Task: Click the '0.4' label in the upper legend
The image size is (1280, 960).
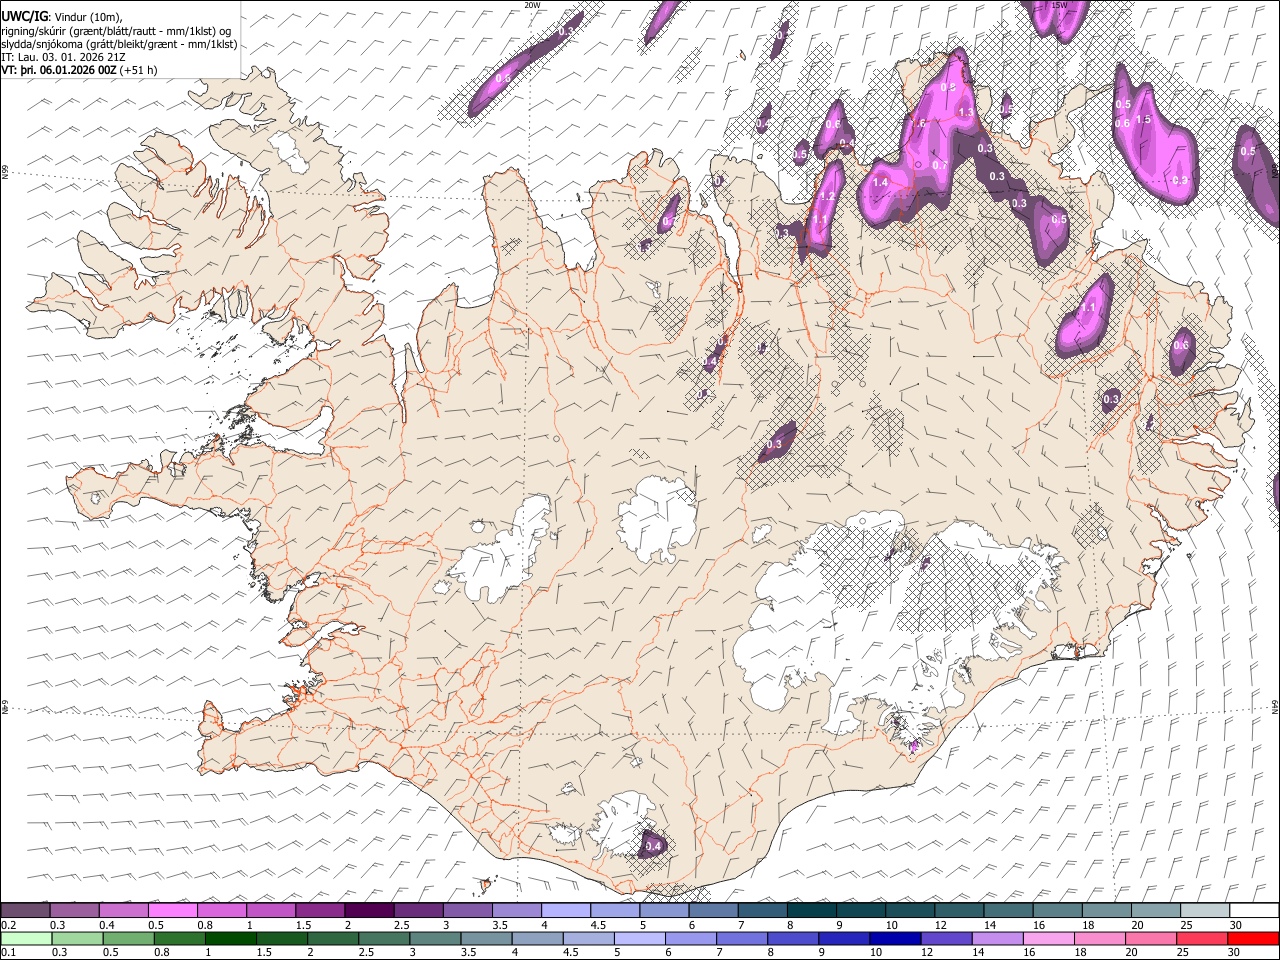Action: [107, 925]
